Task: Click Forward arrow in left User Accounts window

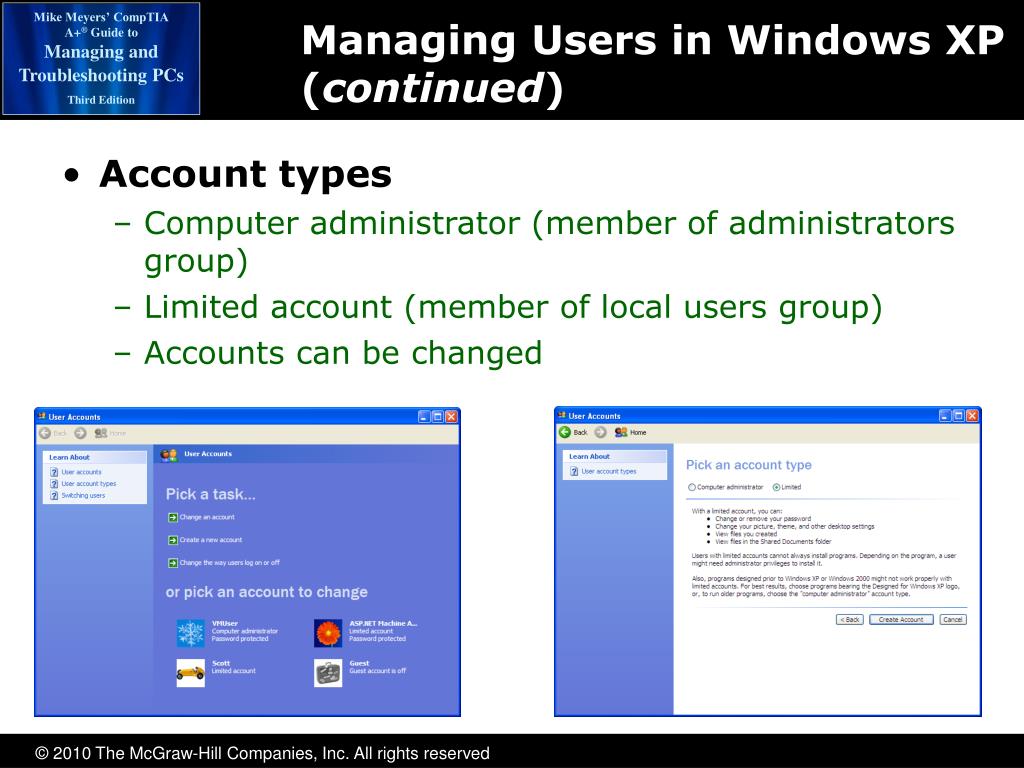Action: point(80,433)
